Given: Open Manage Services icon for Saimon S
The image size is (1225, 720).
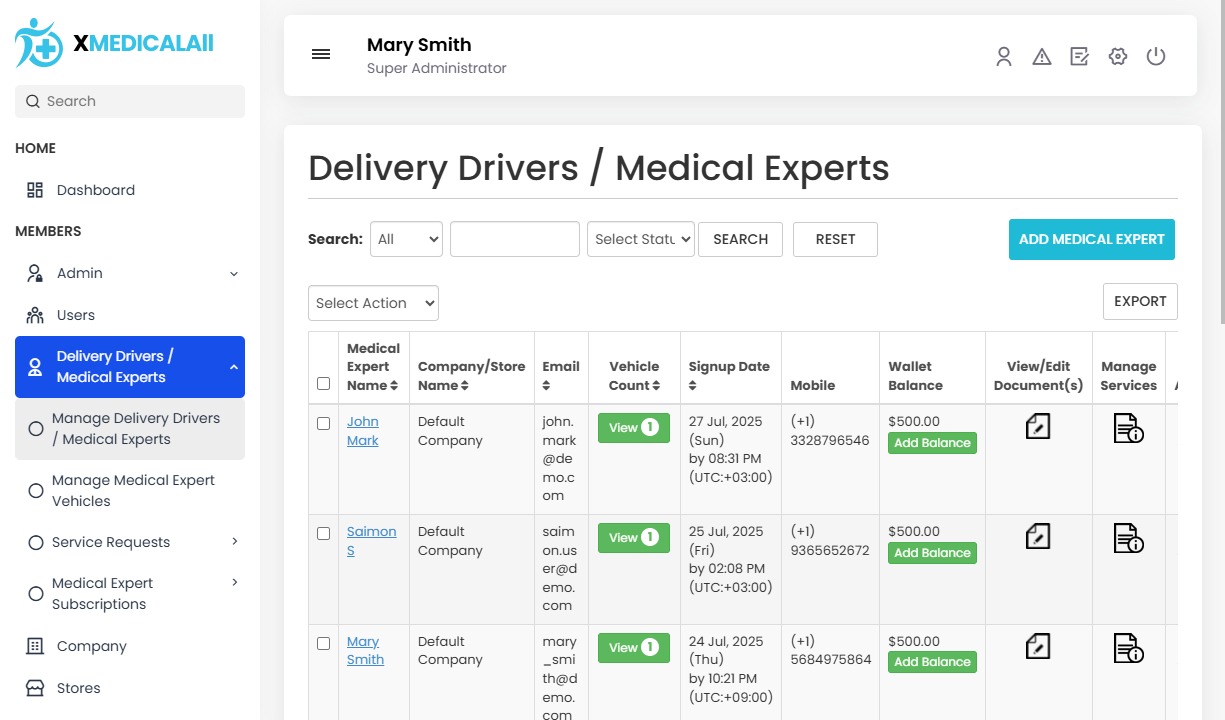Looking at the screenshot, I should point(1128,537).
